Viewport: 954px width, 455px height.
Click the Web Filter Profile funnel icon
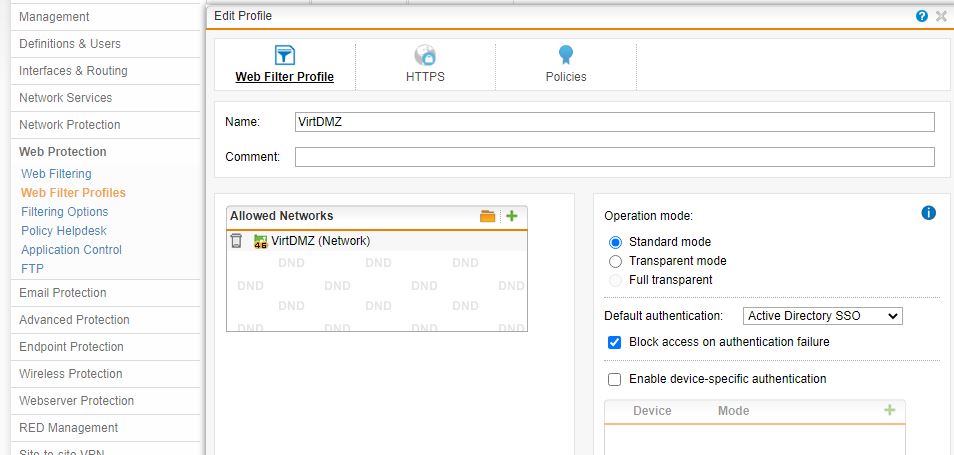pyautogui.click(x=285, y=55)
